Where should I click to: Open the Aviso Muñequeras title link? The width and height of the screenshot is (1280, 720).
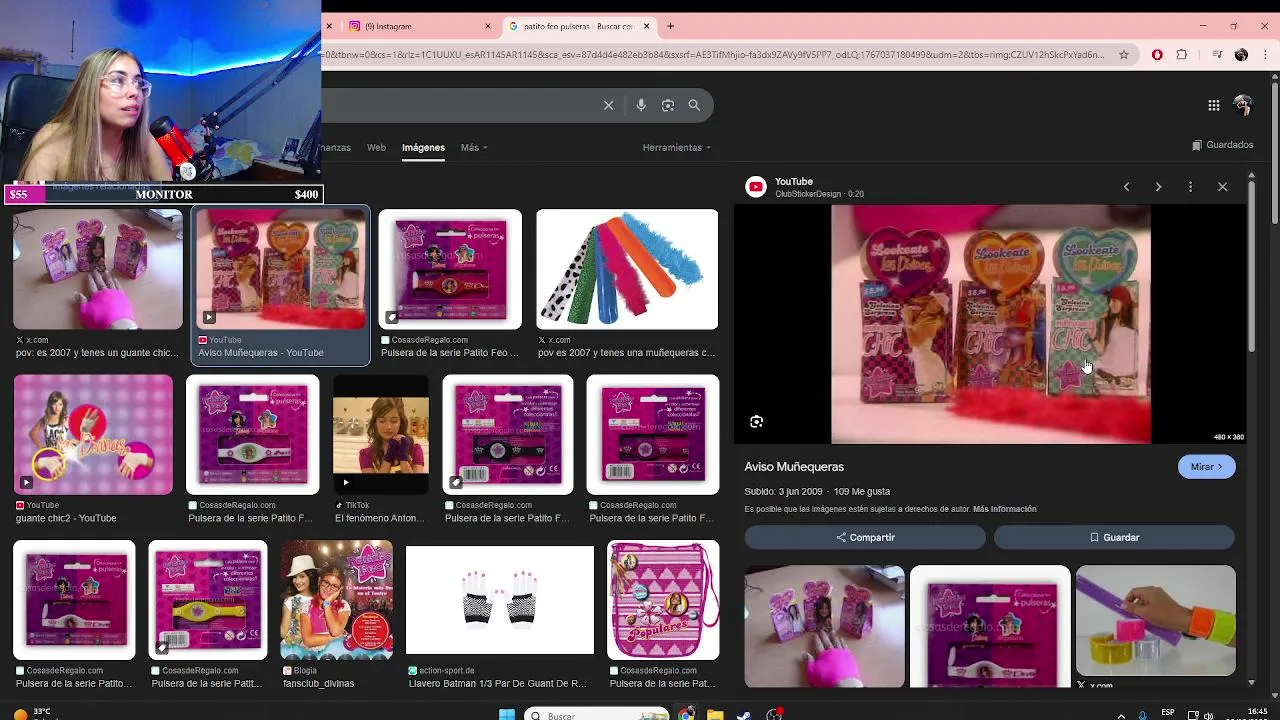(794, 467)
